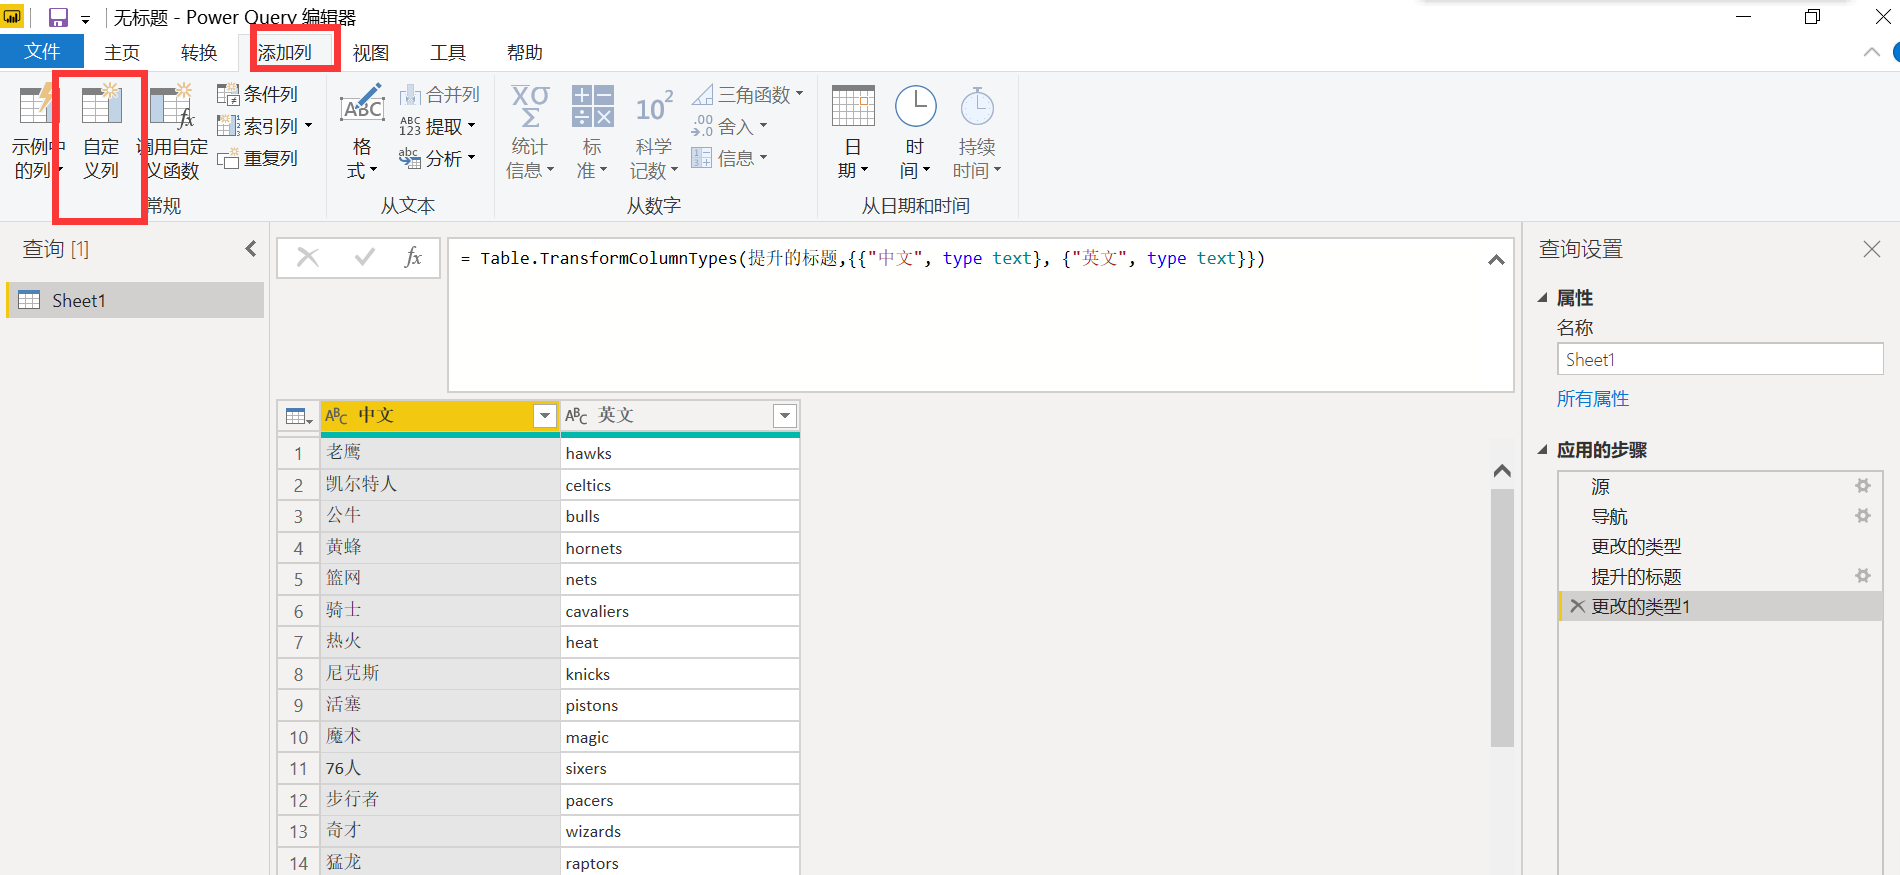
Task: Close the Query Settings (查询设置) pane
Action: (x=1872, y=249)
